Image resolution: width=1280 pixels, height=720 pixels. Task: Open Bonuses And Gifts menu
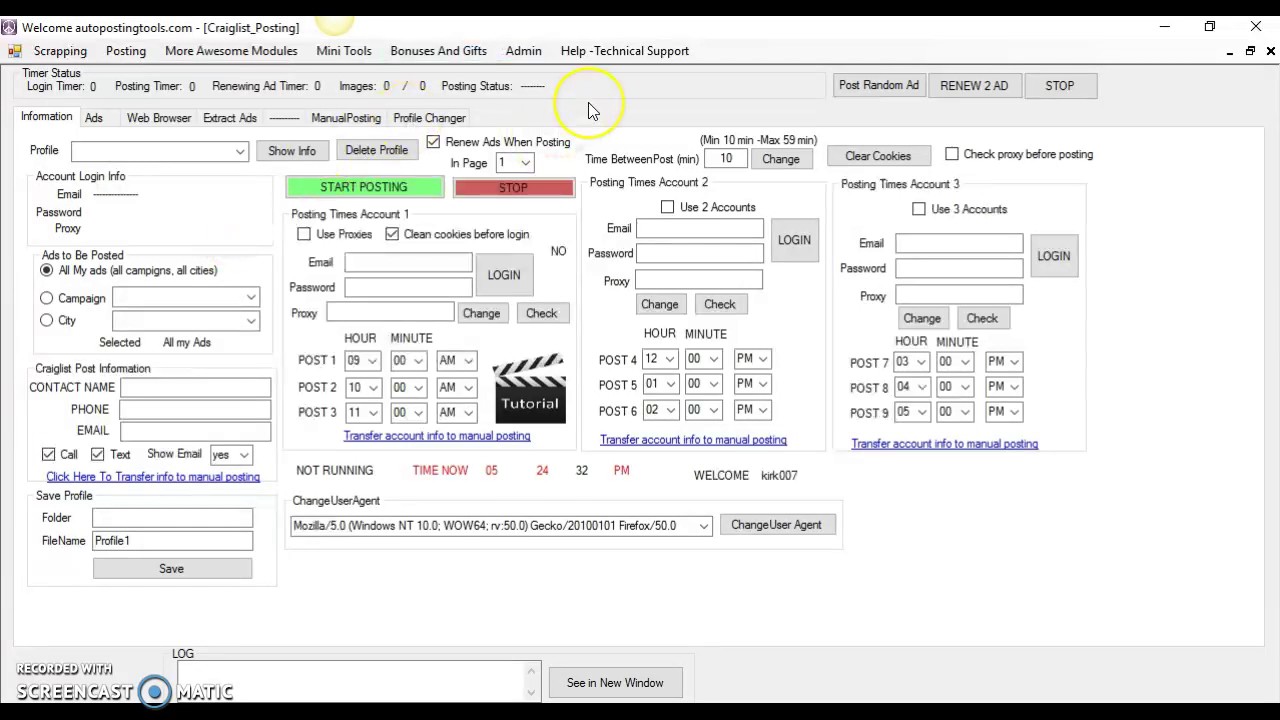(x=438, y=51)
